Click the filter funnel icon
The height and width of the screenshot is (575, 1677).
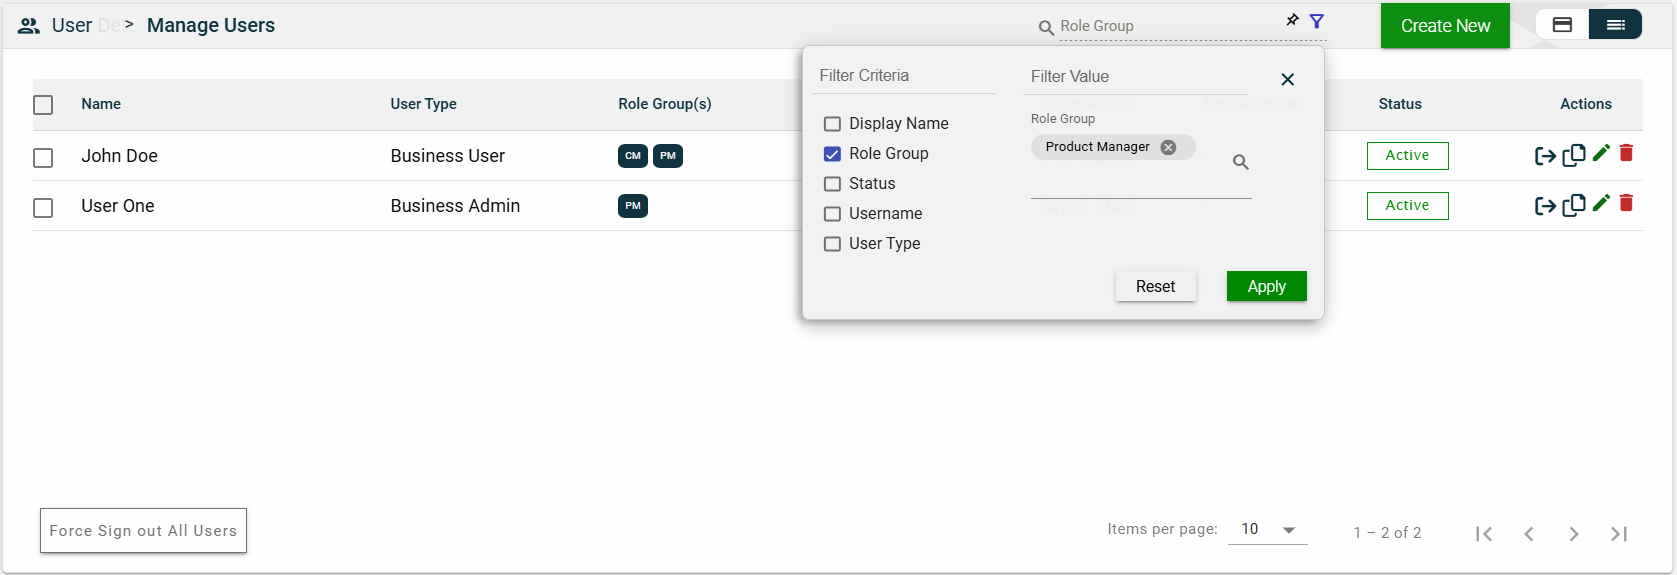[1317, 21]
